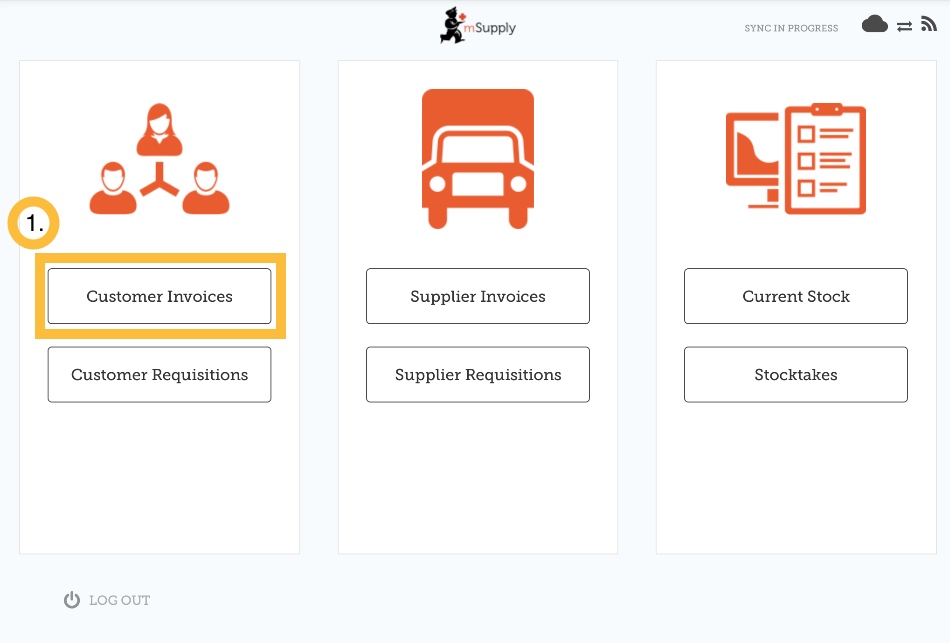The width and height of the screenshot is (950, 643).
Task: Click the two-way sync arrows icon
Action: tap(904, 27)
